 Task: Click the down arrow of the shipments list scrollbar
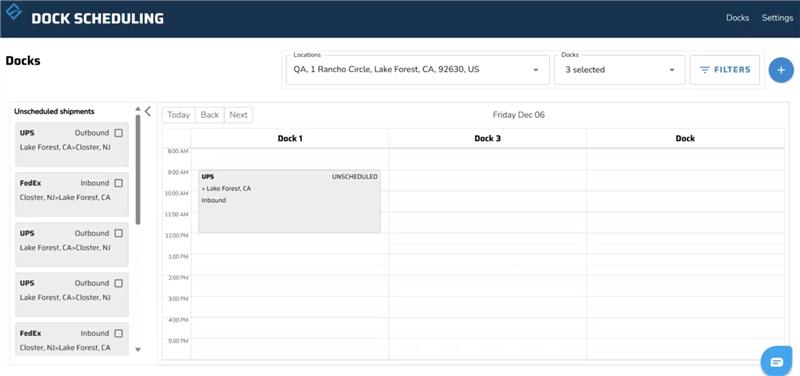(x=138, y=349)
